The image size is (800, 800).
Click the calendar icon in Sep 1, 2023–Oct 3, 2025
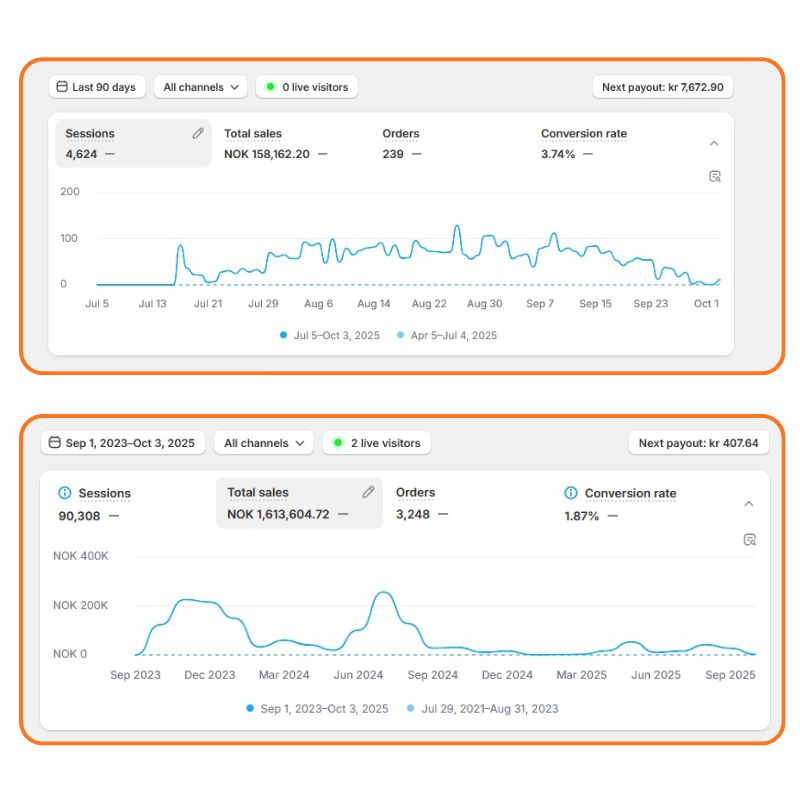[x=54, y=443]
